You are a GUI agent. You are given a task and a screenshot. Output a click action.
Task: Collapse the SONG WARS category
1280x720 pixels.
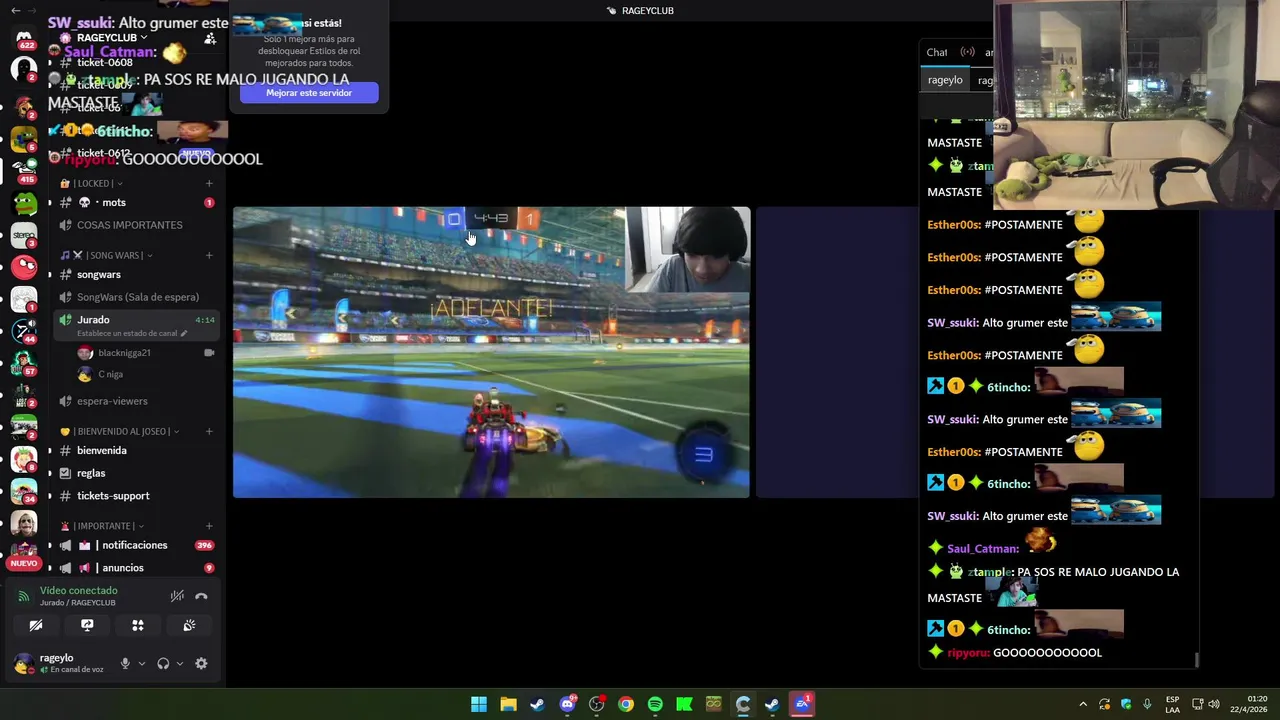[106, 255]
